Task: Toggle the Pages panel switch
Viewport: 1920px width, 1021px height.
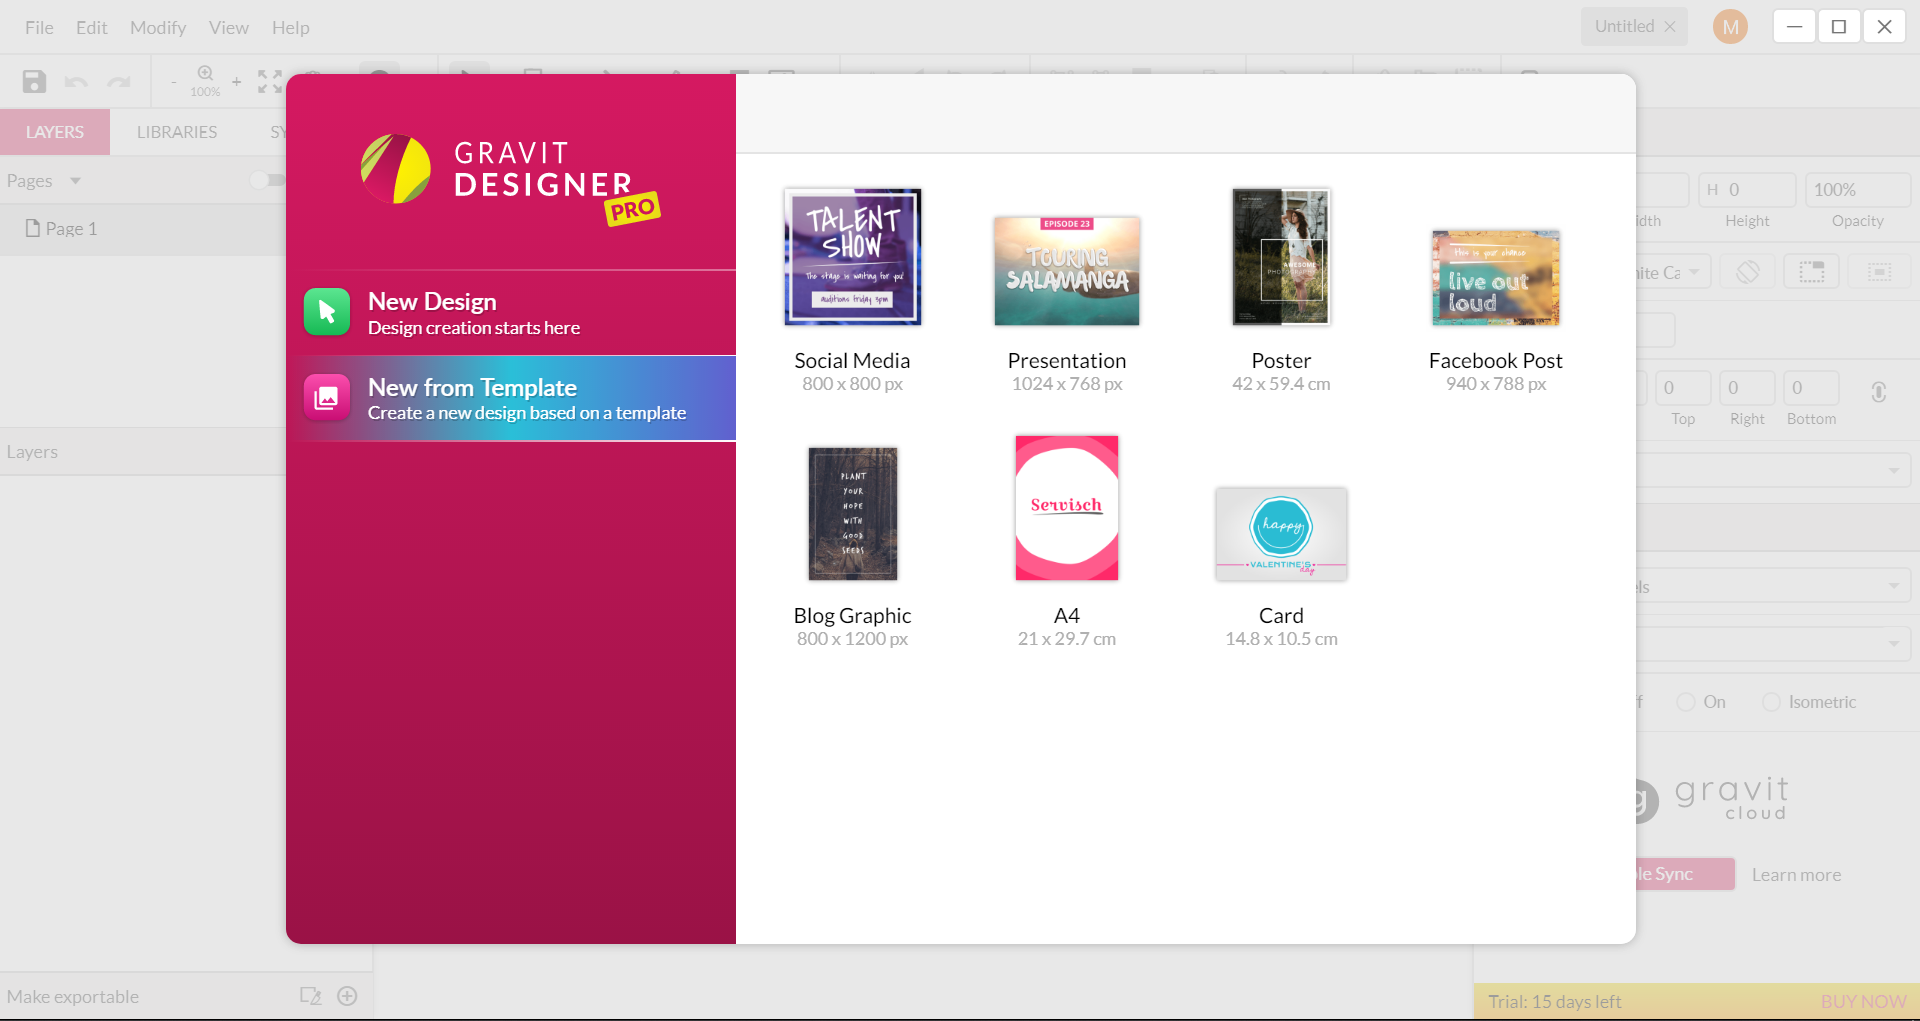Action: [x=266, y=180]
